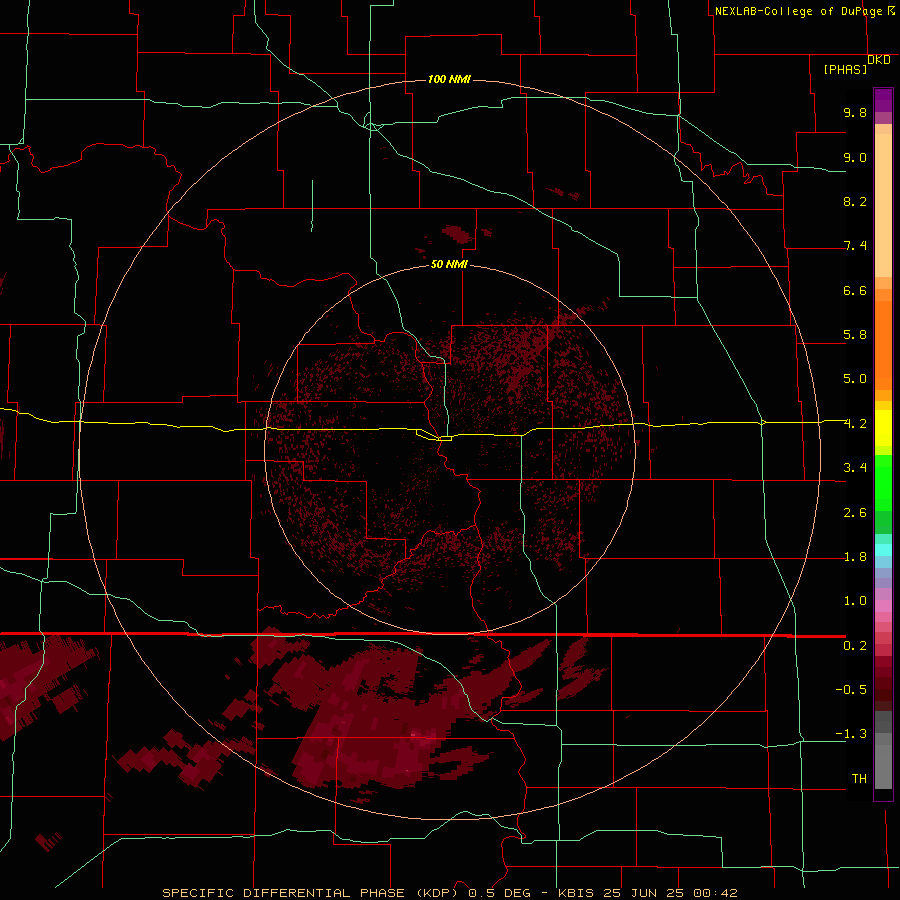Screen dimensions: 900x900
Task: Click the 1.0 scale value
Action: 855,601
